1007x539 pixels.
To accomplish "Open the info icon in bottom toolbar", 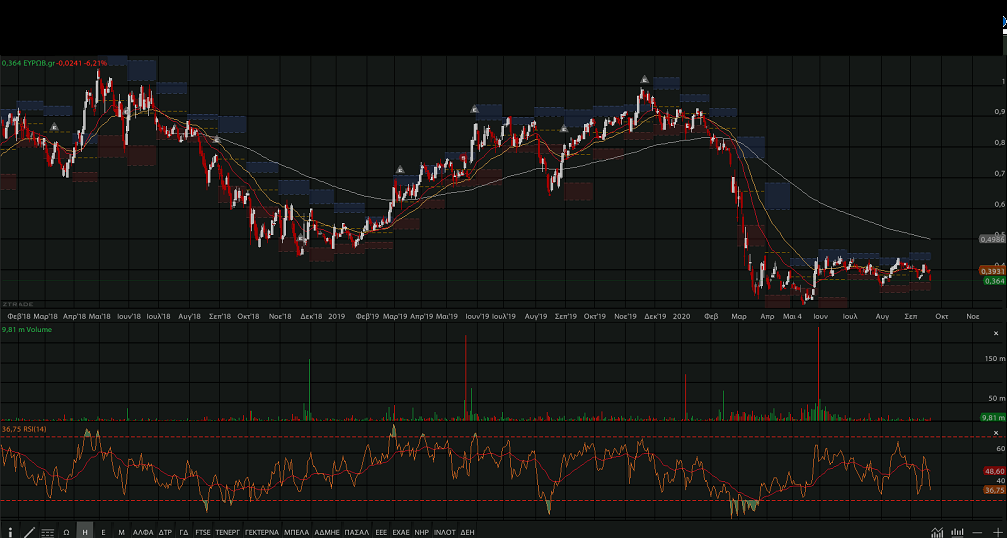I will click(10, 532).
